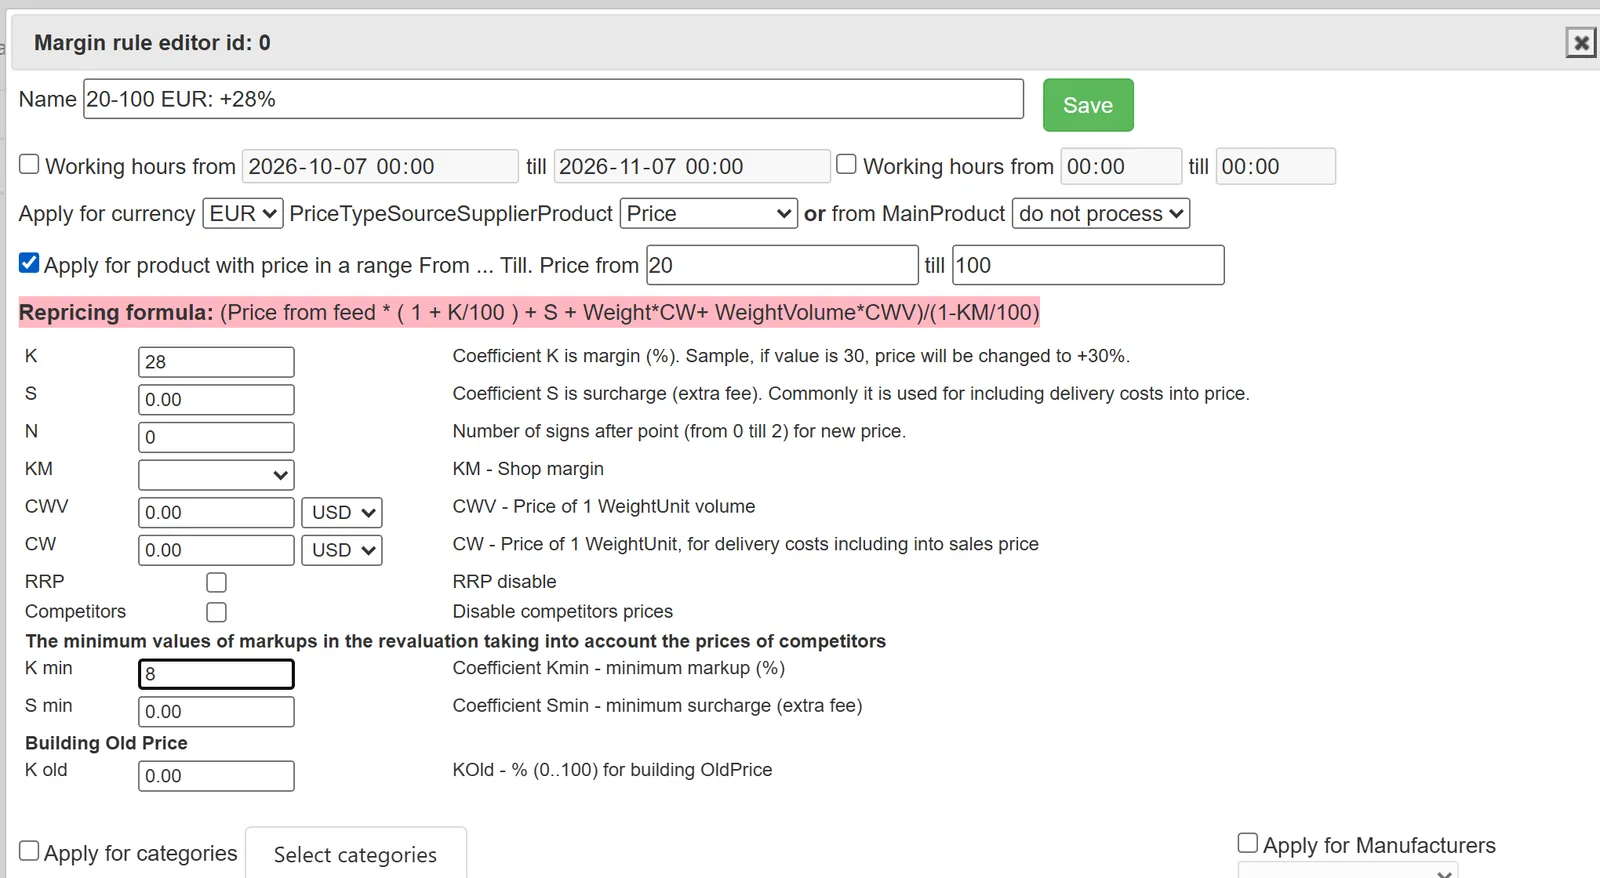Click the green Save button

[1088, 105]
